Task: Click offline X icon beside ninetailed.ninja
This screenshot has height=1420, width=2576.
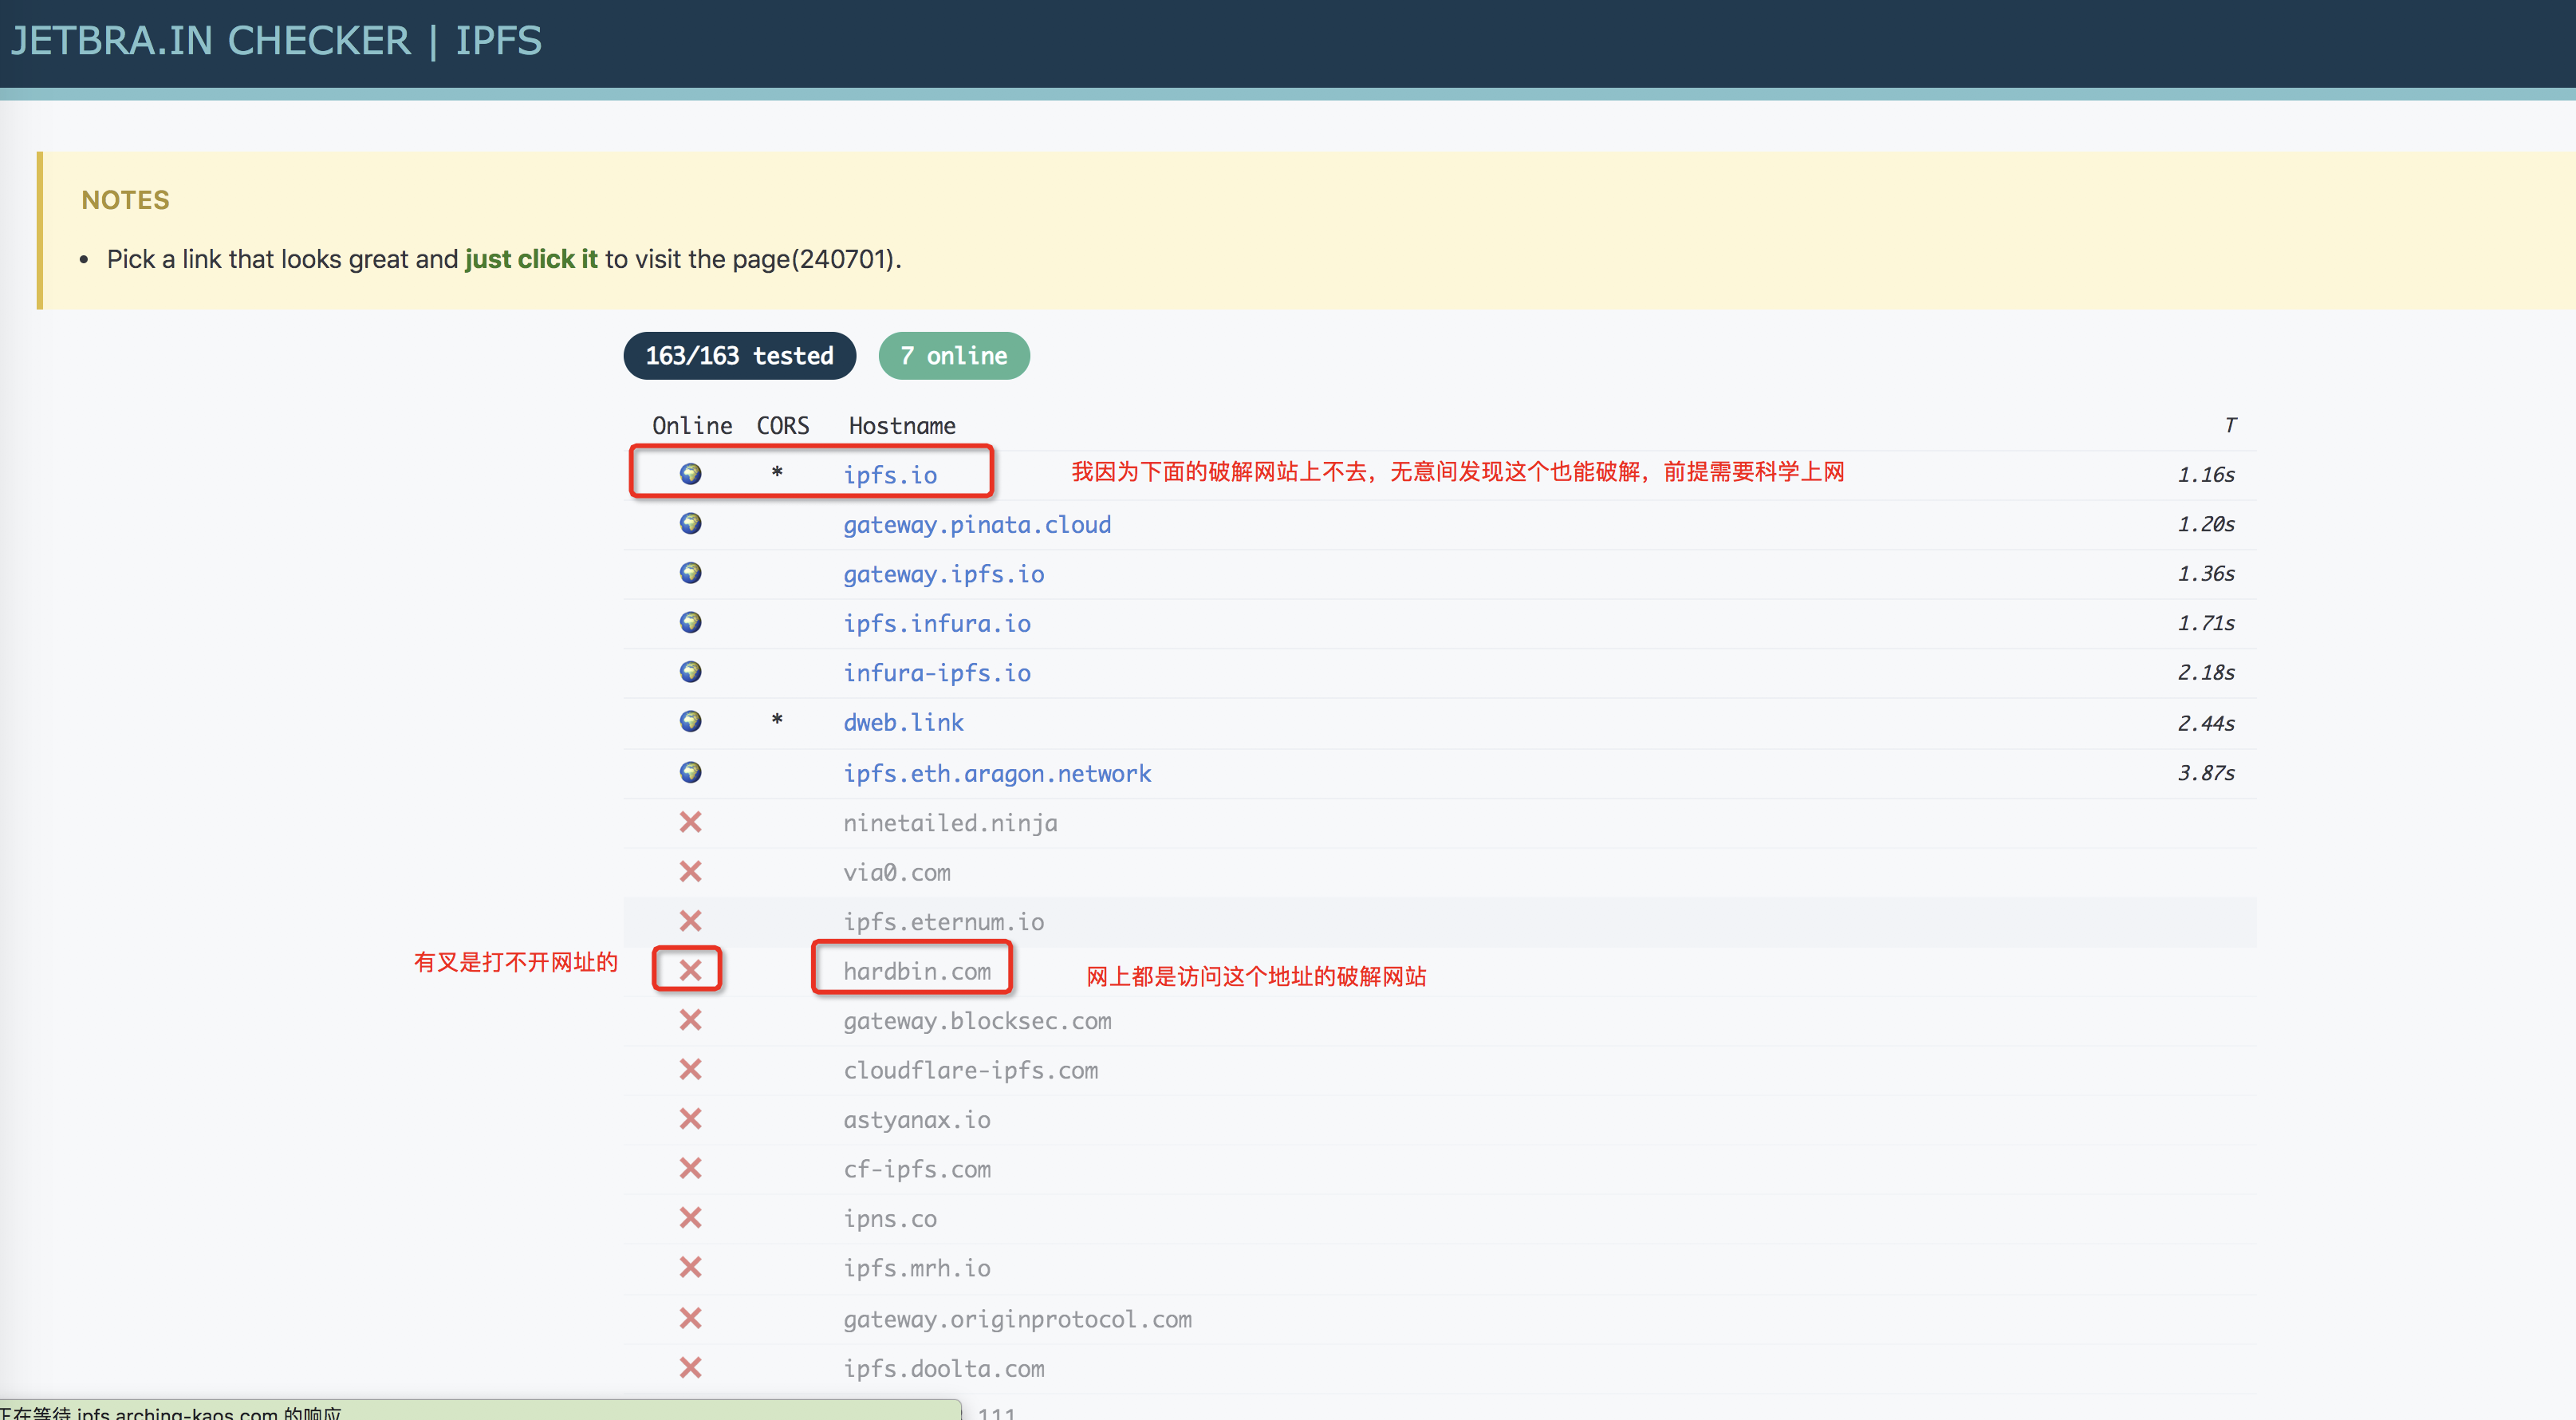Action: [690, 822]
